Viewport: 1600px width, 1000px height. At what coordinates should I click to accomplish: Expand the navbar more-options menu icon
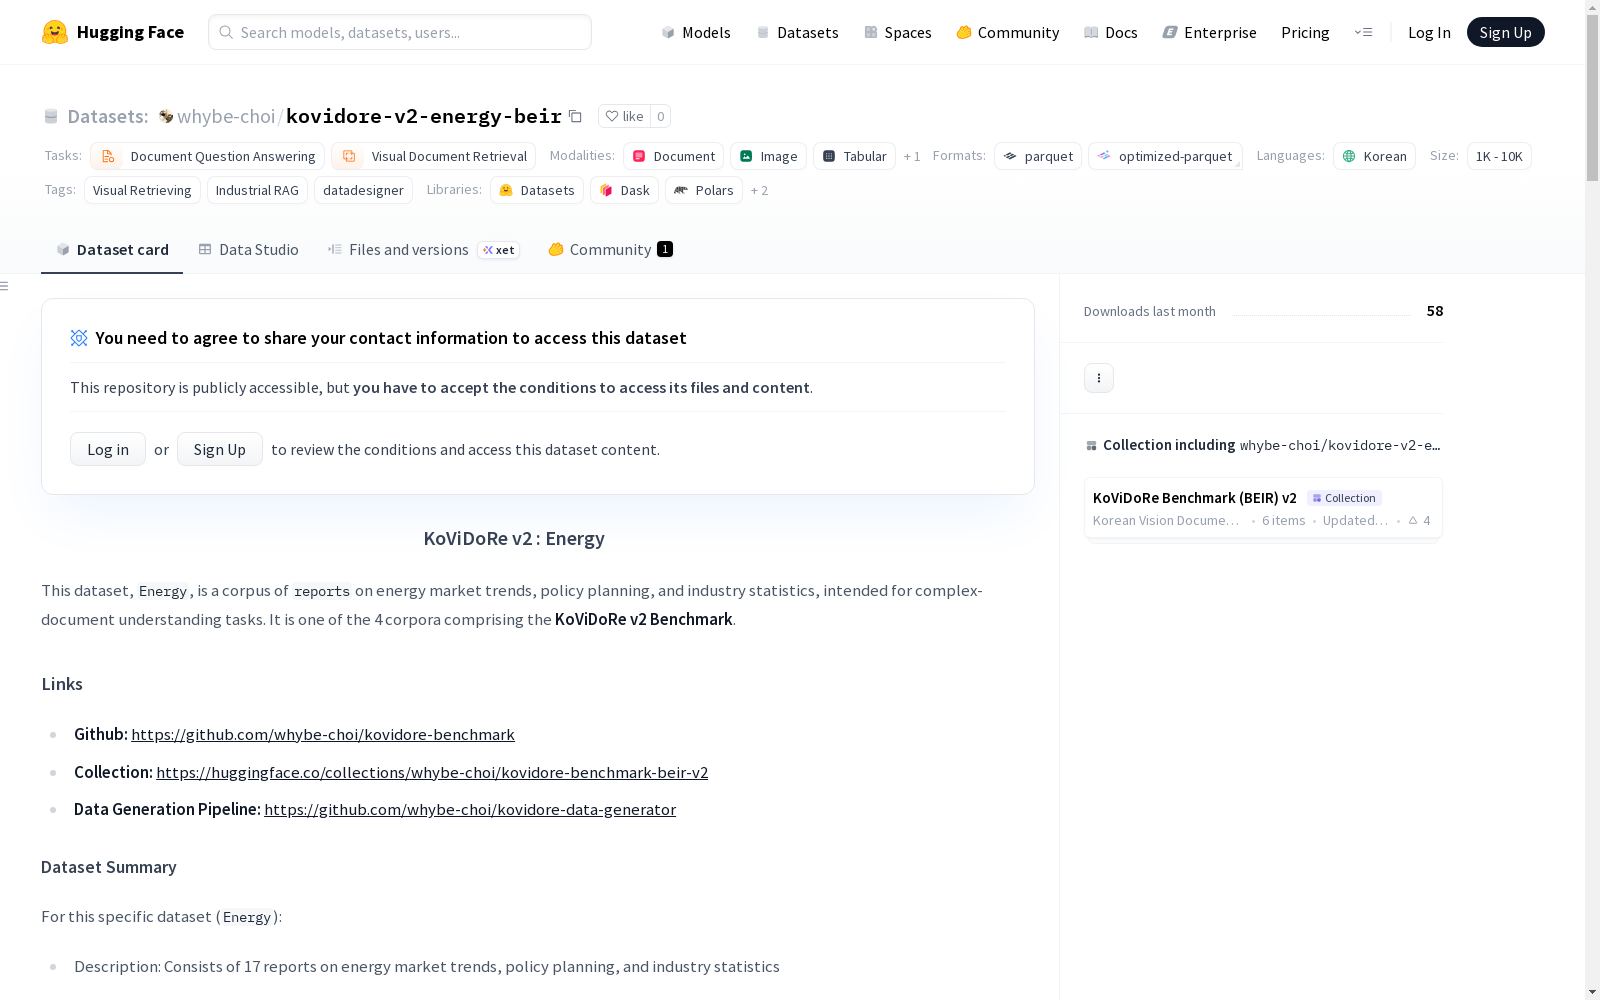(1363, 32)
